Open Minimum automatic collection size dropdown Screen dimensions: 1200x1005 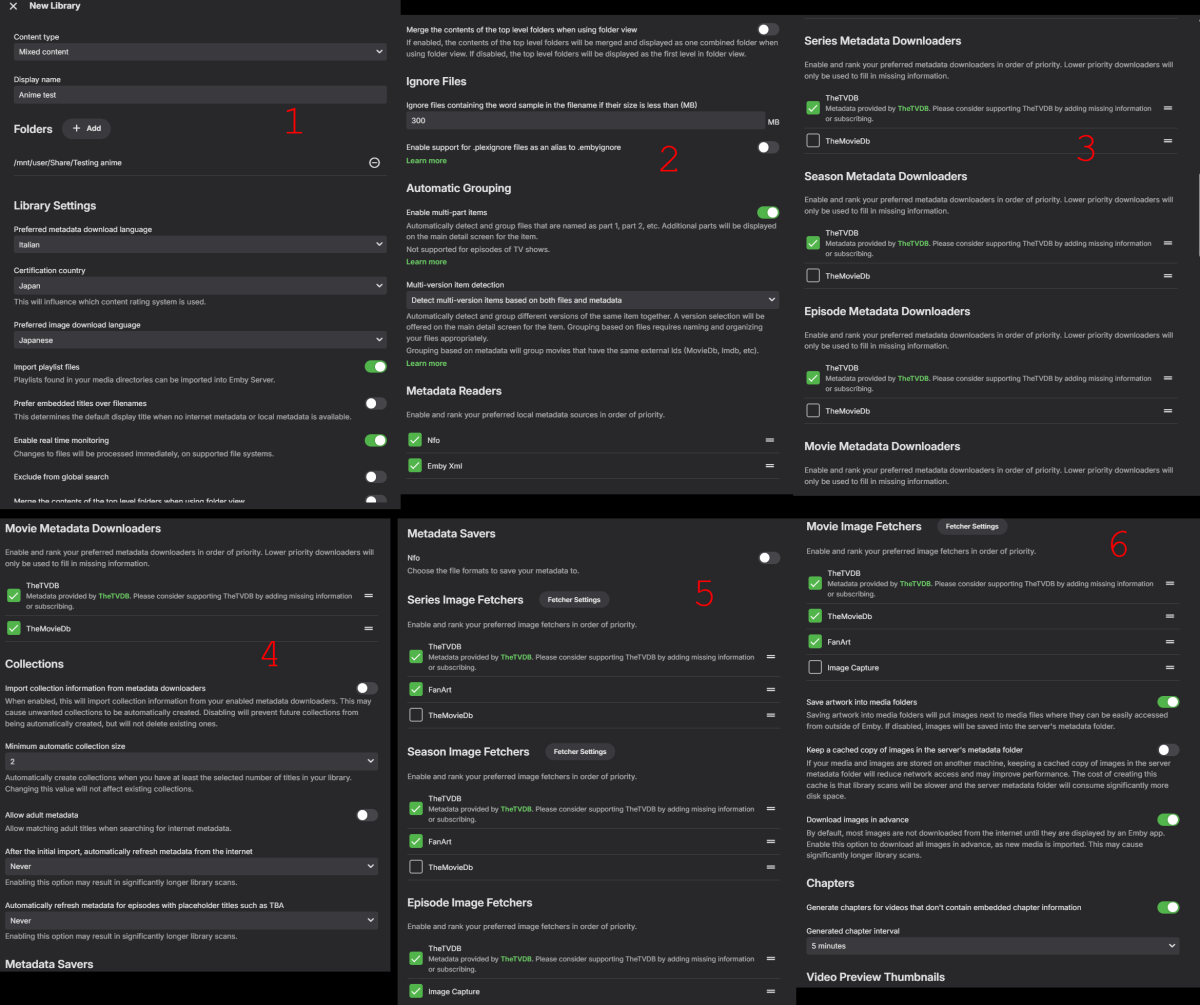[x=192, y=762]
